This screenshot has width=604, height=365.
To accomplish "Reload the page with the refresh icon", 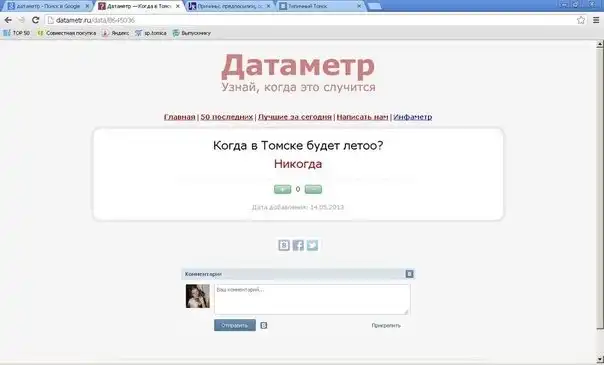I will click(35, 20).
